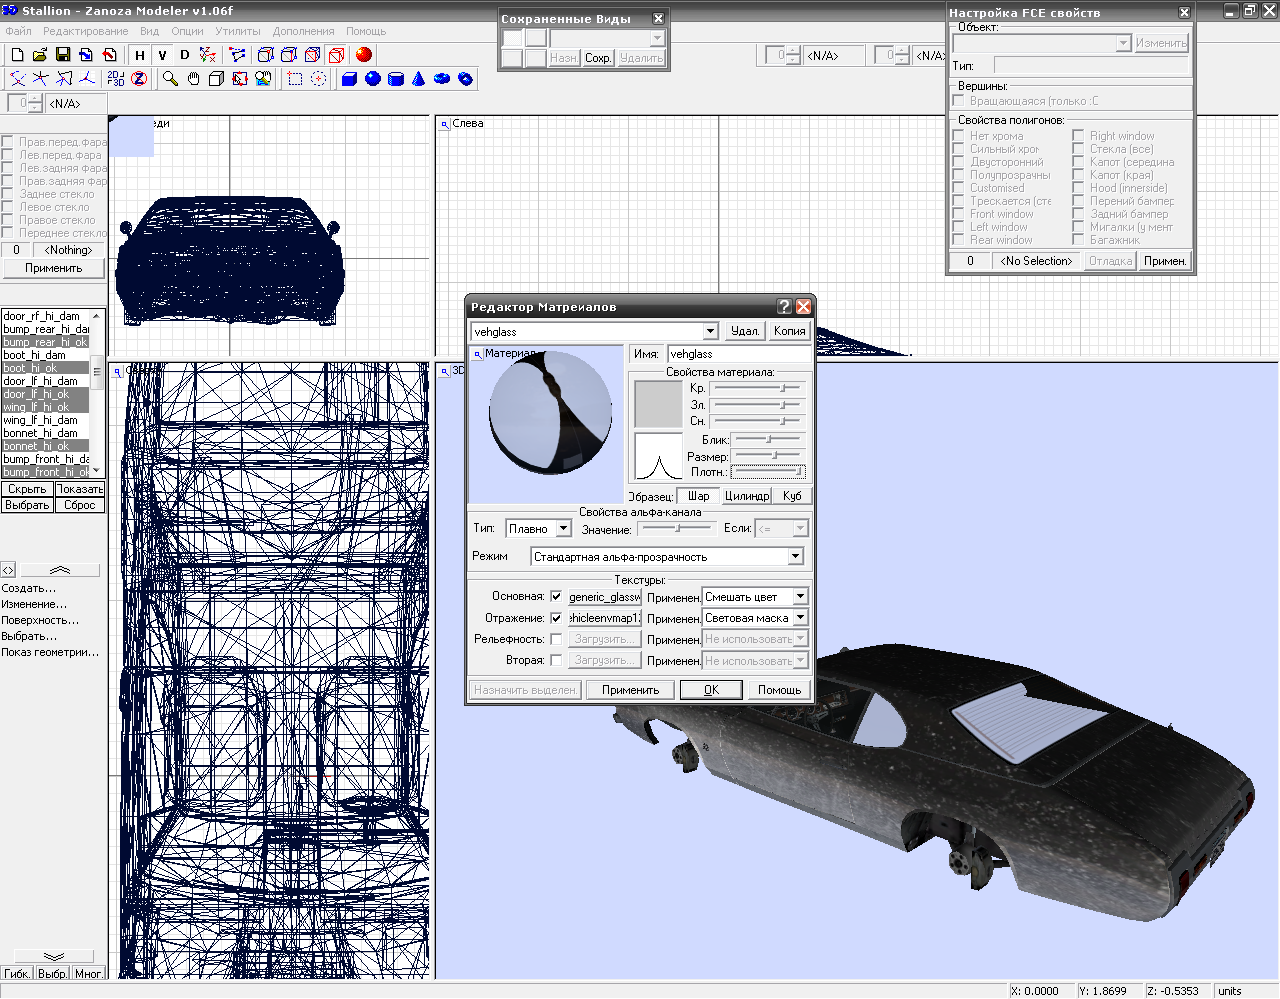Screen dimensions: 1280x999
Task: Enable the Рельефность texture checkbox
Action: [x=556, y=639]
